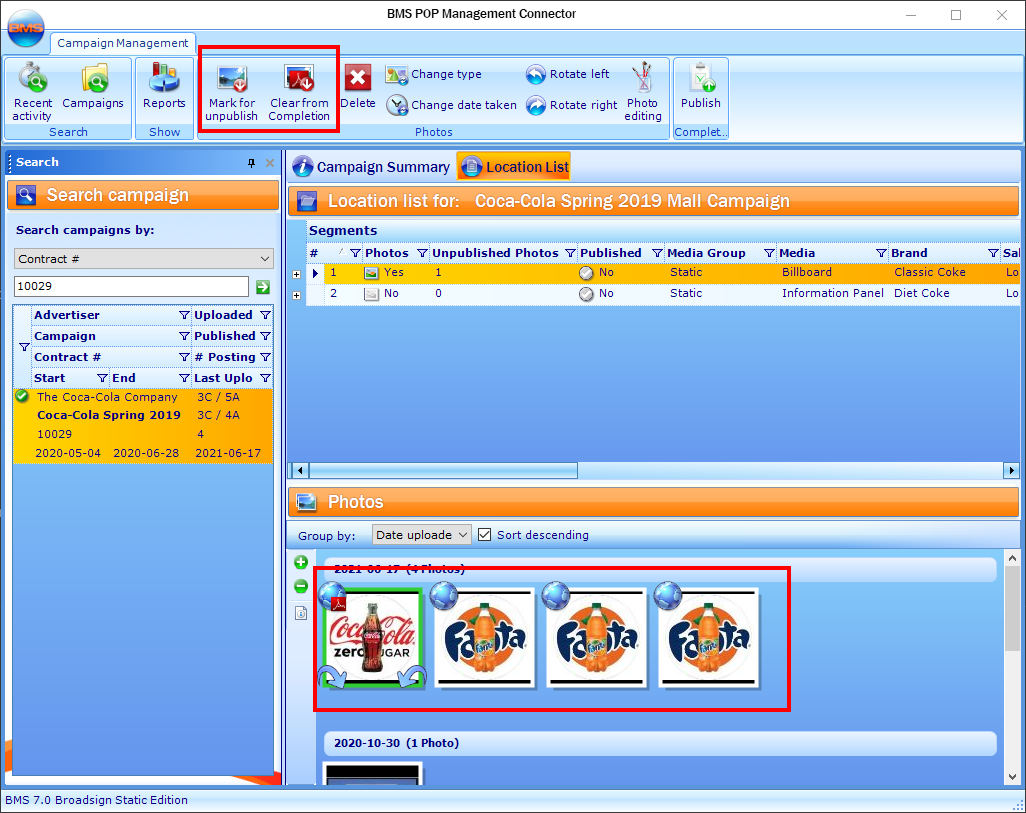Screen dimensions: 1026x813
Task: Click photos panel scroll down arrow
Action: point(1012,776)
